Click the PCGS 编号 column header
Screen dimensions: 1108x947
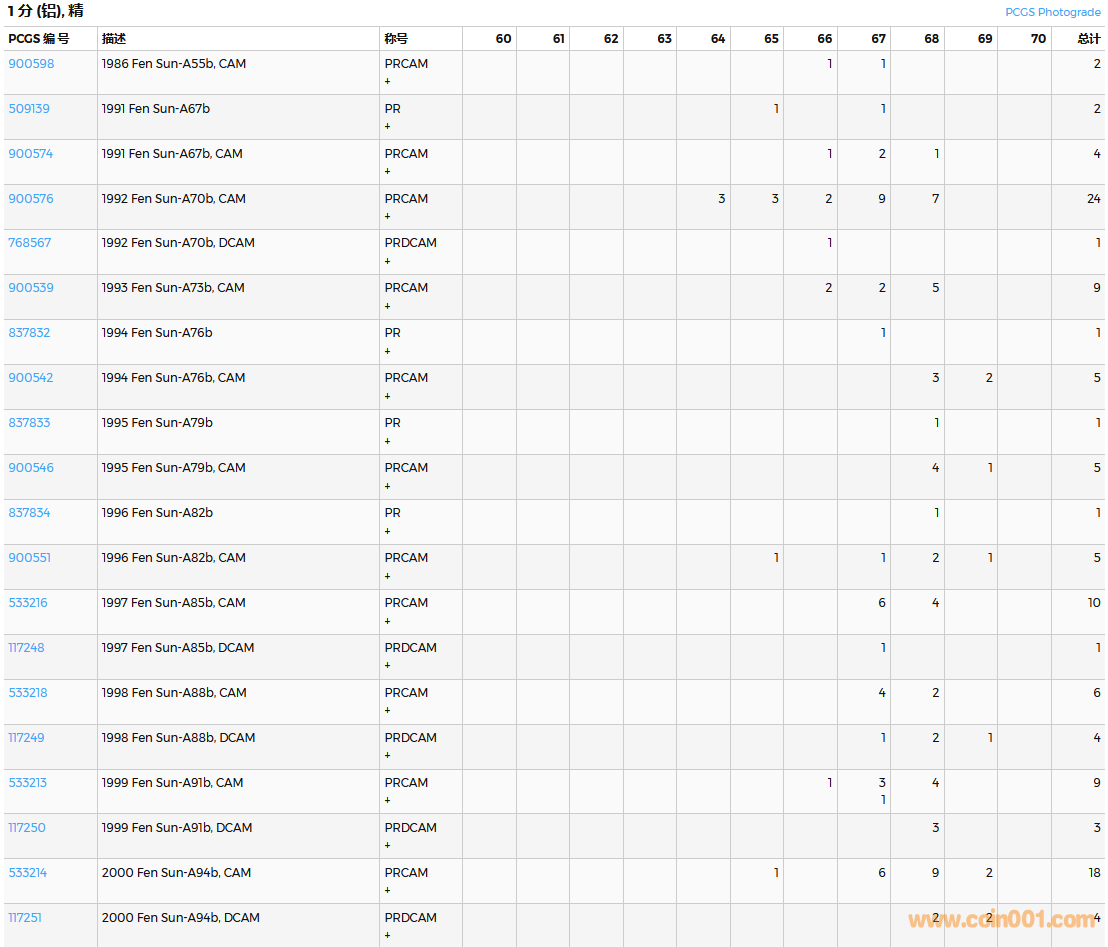[39, 39]
